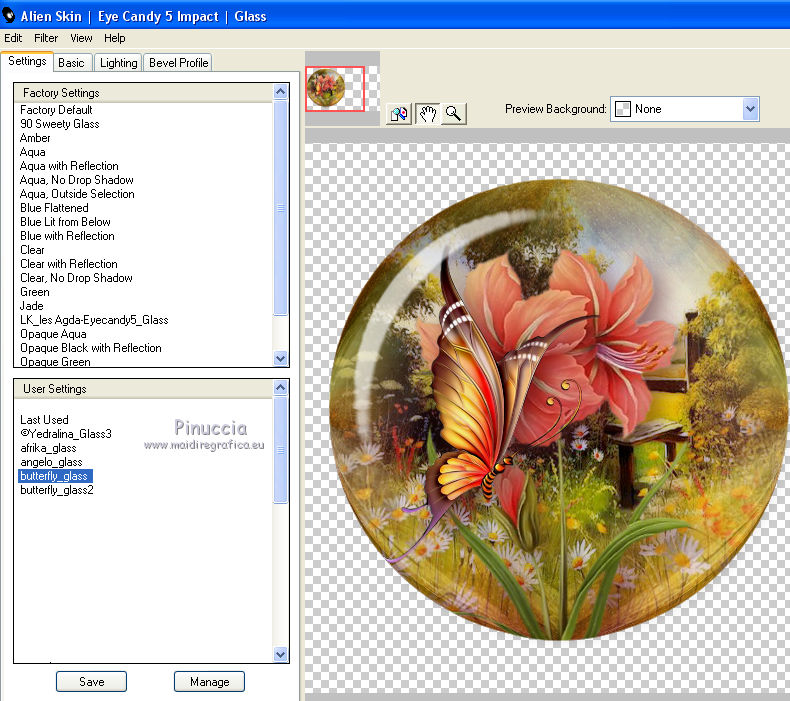This screenshot has width=790, height=701.
Task: Open the Filter menu
Action: [x=46, y=38]
